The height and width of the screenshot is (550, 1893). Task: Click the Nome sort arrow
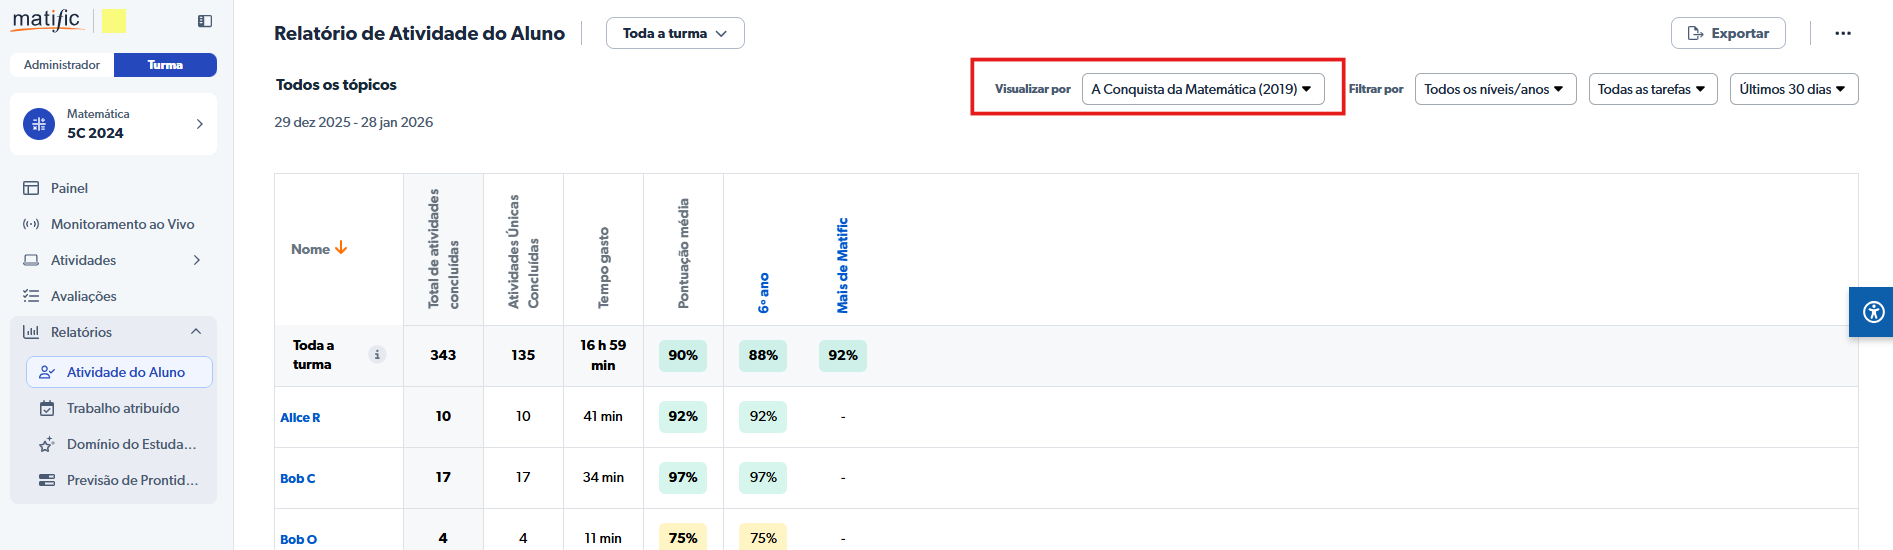(x=342, y=248)
